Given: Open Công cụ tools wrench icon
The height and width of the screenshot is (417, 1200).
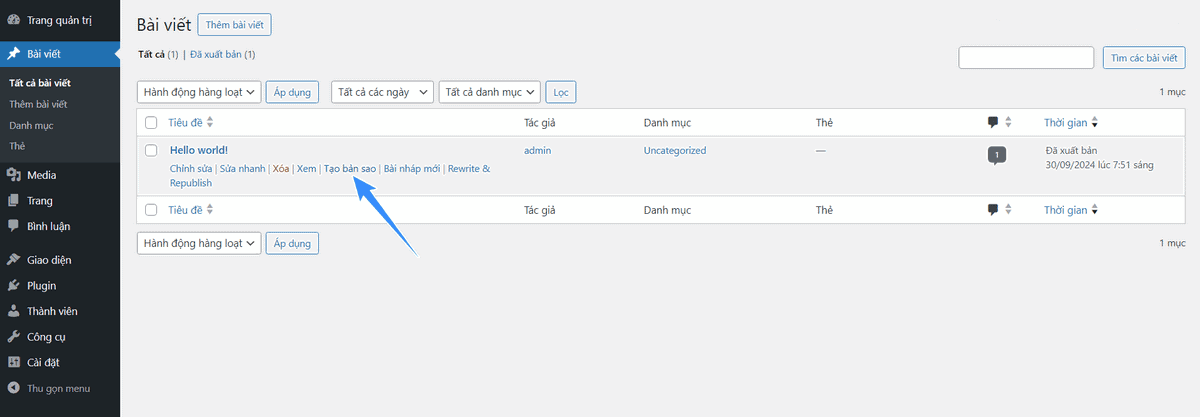Looking at the screenshot, I should coord(13,337).
